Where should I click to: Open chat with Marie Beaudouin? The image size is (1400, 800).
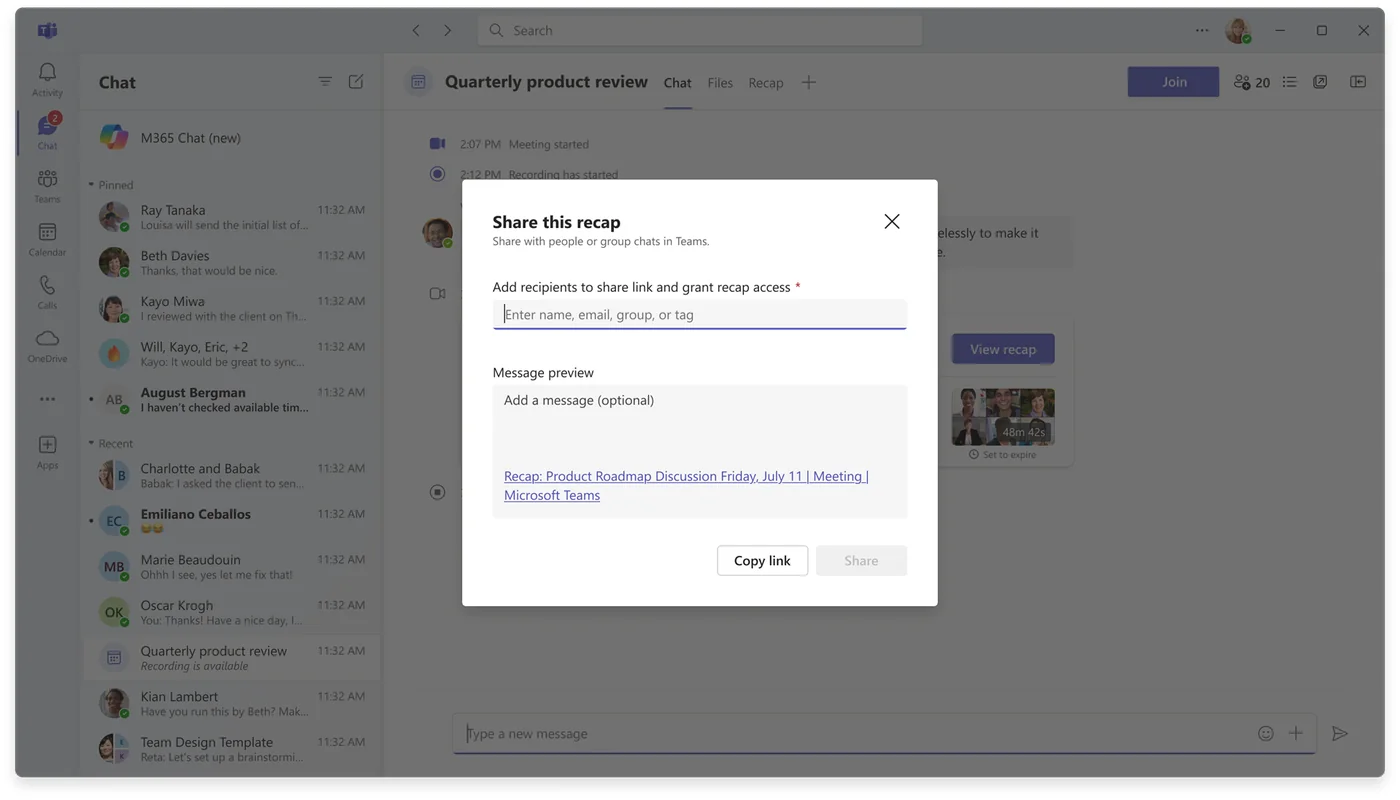point(232,566)
